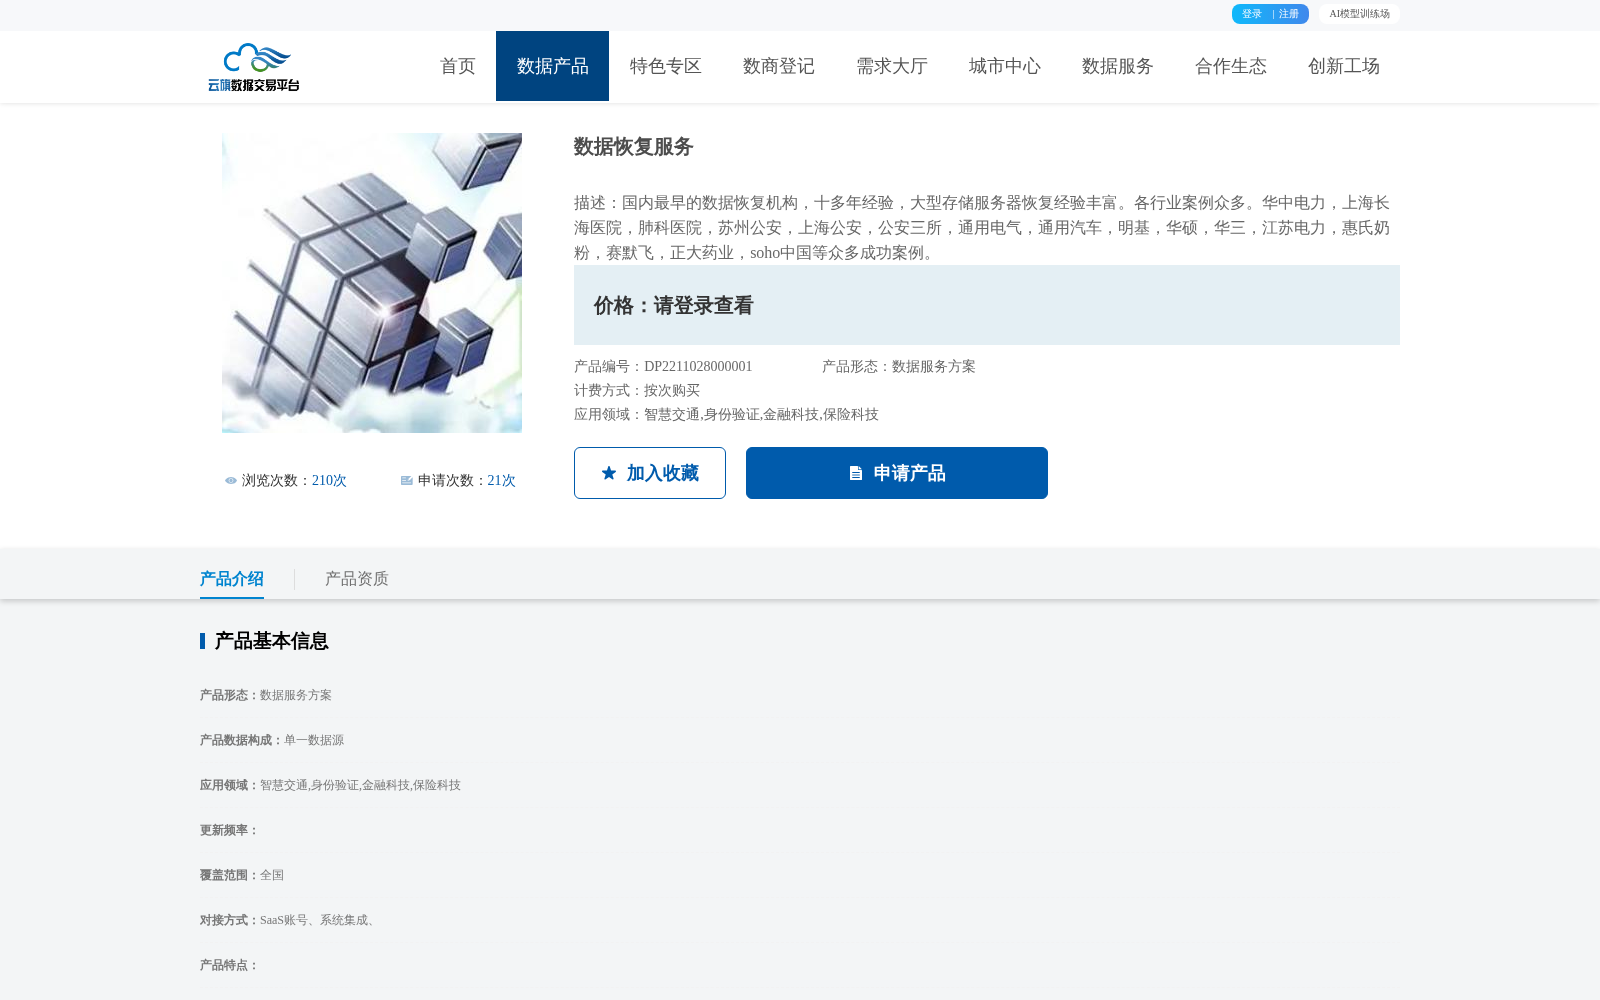Image resolution: width=1600 pixels, height=1000 pixels.
Task: Click the 210次 view count
Action: pos(329,481)
